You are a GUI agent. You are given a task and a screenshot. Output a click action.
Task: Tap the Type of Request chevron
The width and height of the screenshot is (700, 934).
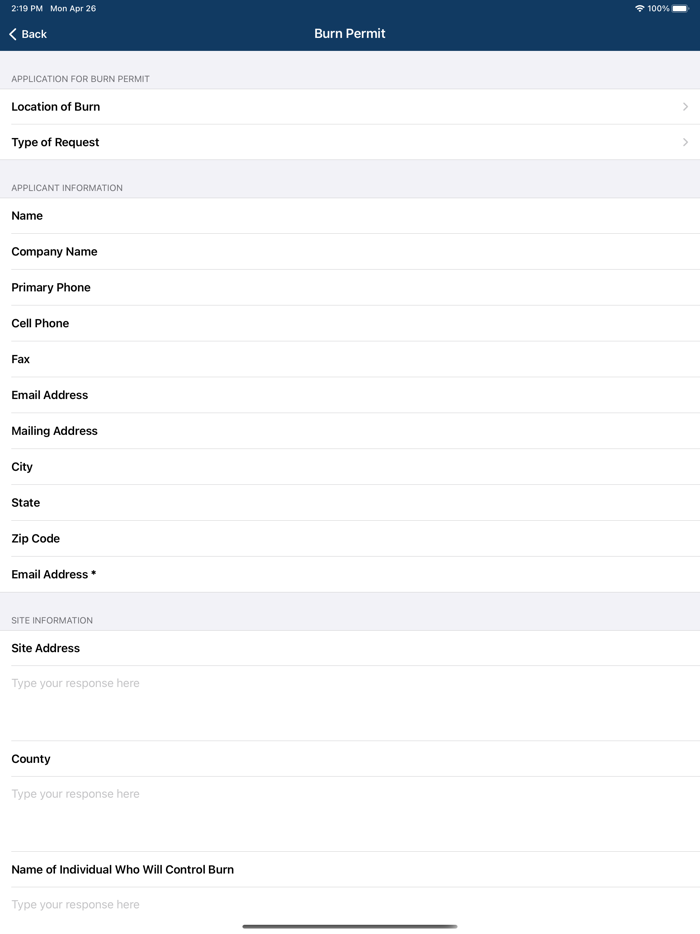point(686,142)
